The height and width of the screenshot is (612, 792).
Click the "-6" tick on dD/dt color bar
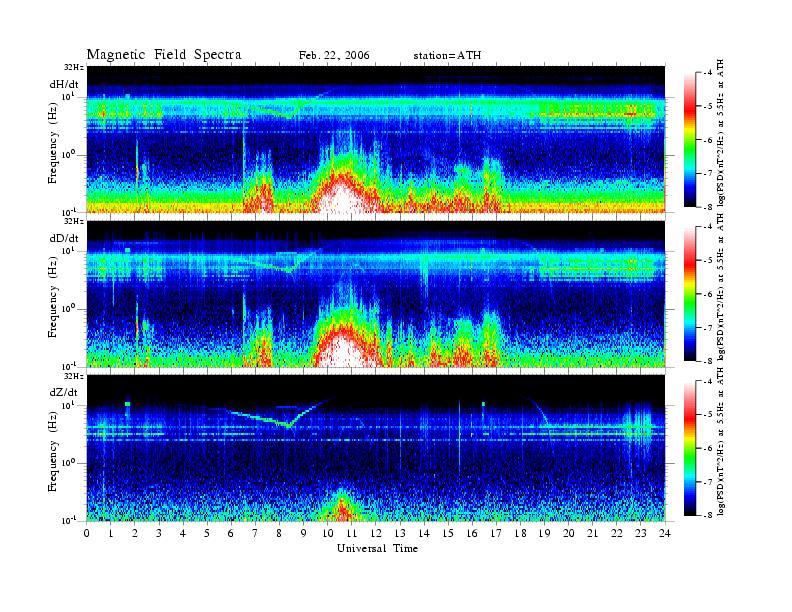tap(709, 294)
